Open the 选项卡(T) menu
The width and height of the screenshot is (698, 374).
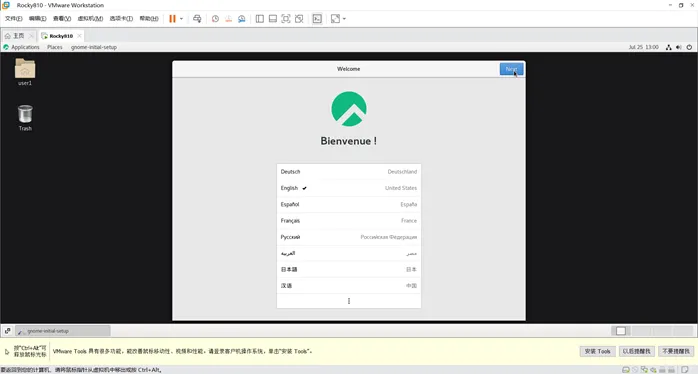(121, 18)
